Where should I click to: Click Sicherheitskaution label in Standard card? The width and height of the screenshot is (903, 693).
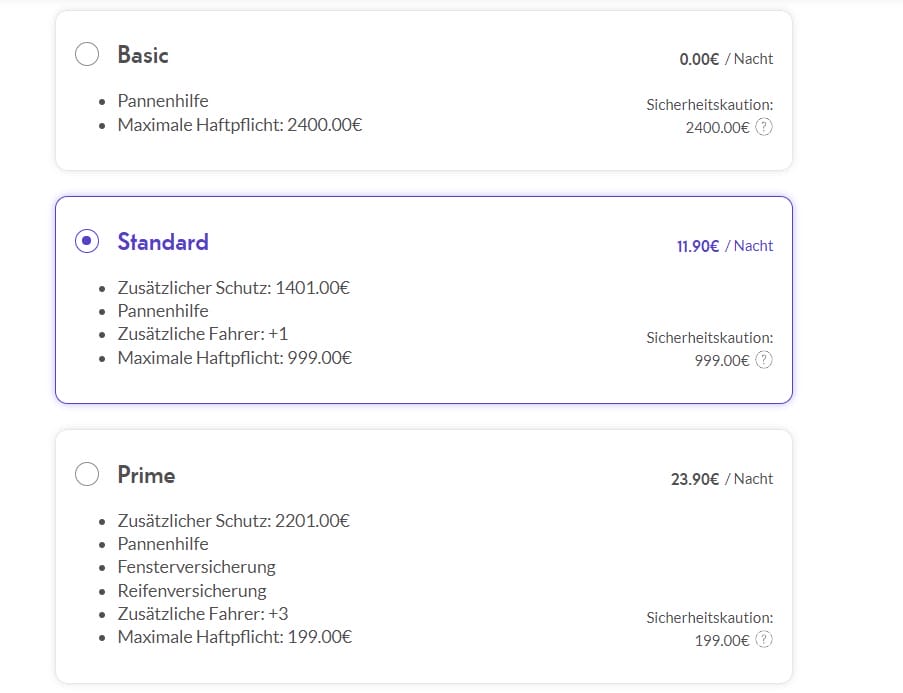pos(710,338)
